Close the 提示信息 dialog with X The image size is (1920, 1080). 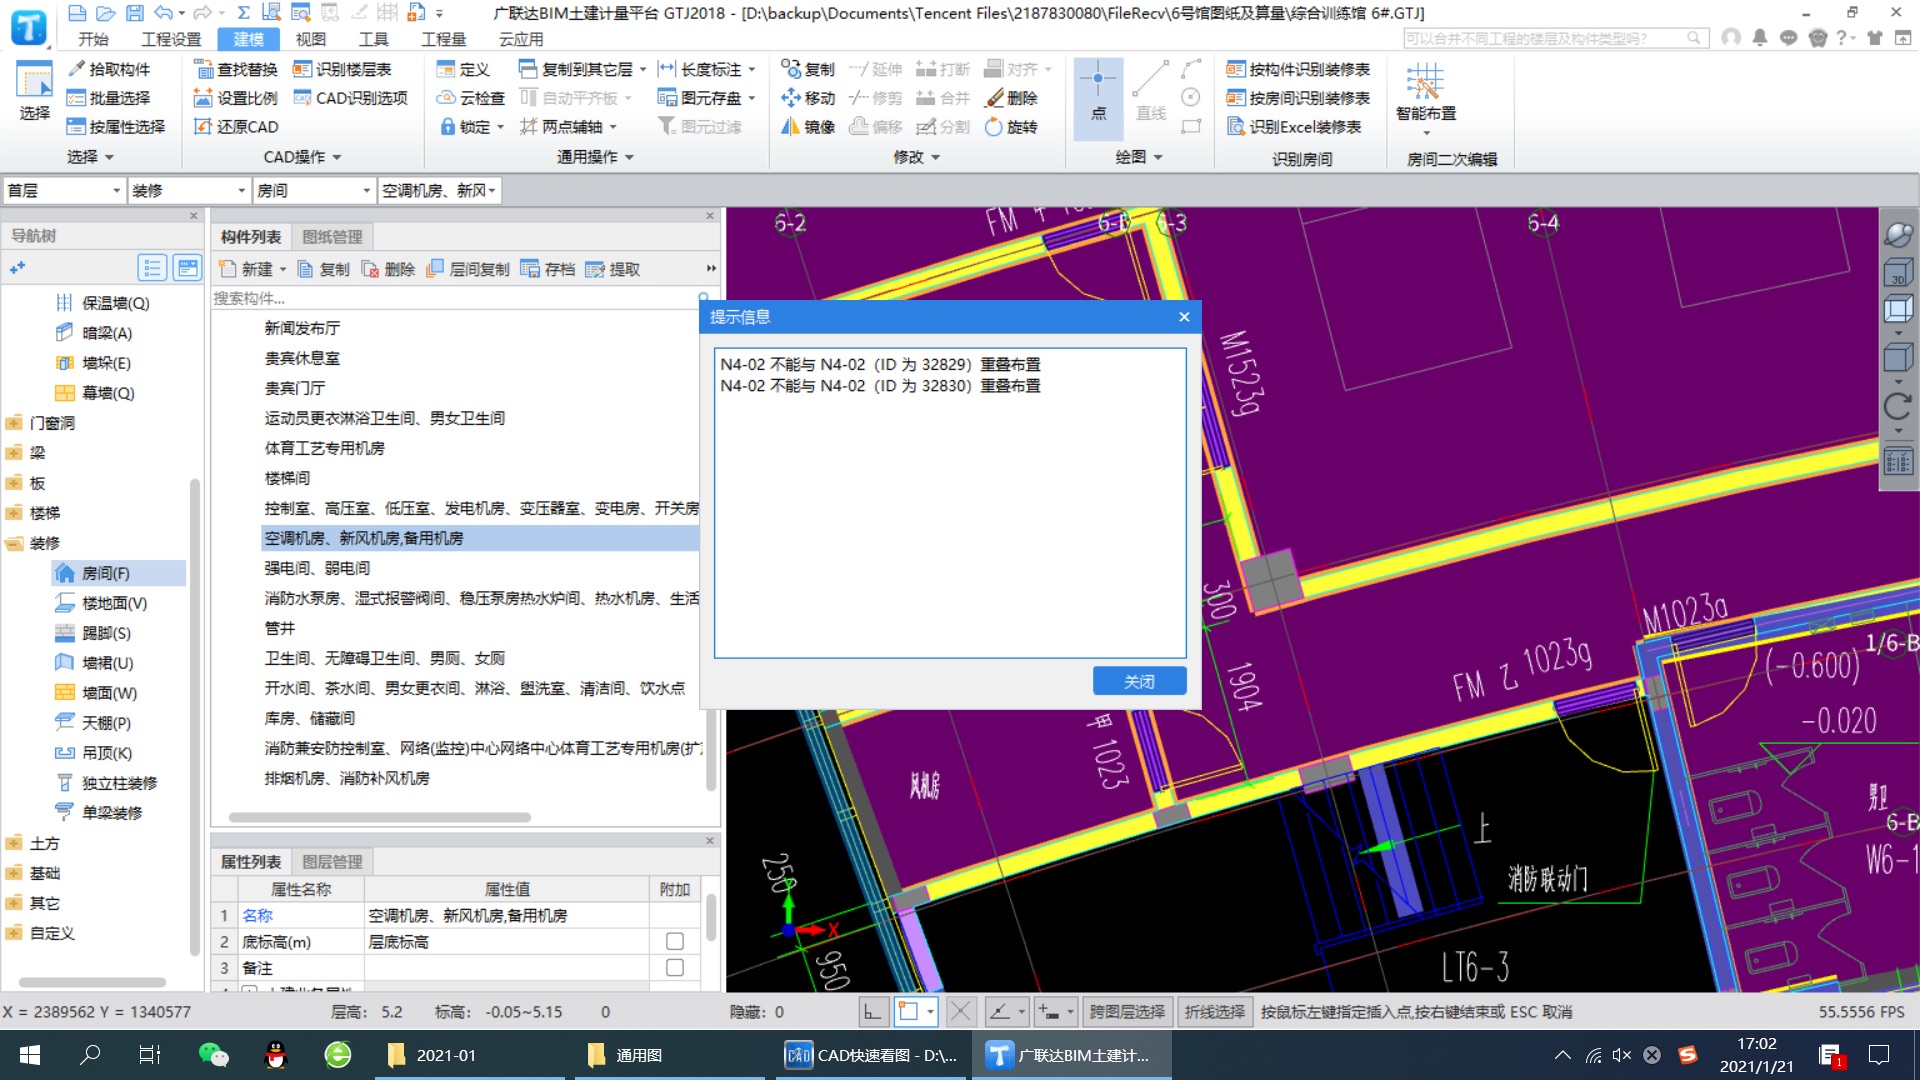click(1184, 317)
